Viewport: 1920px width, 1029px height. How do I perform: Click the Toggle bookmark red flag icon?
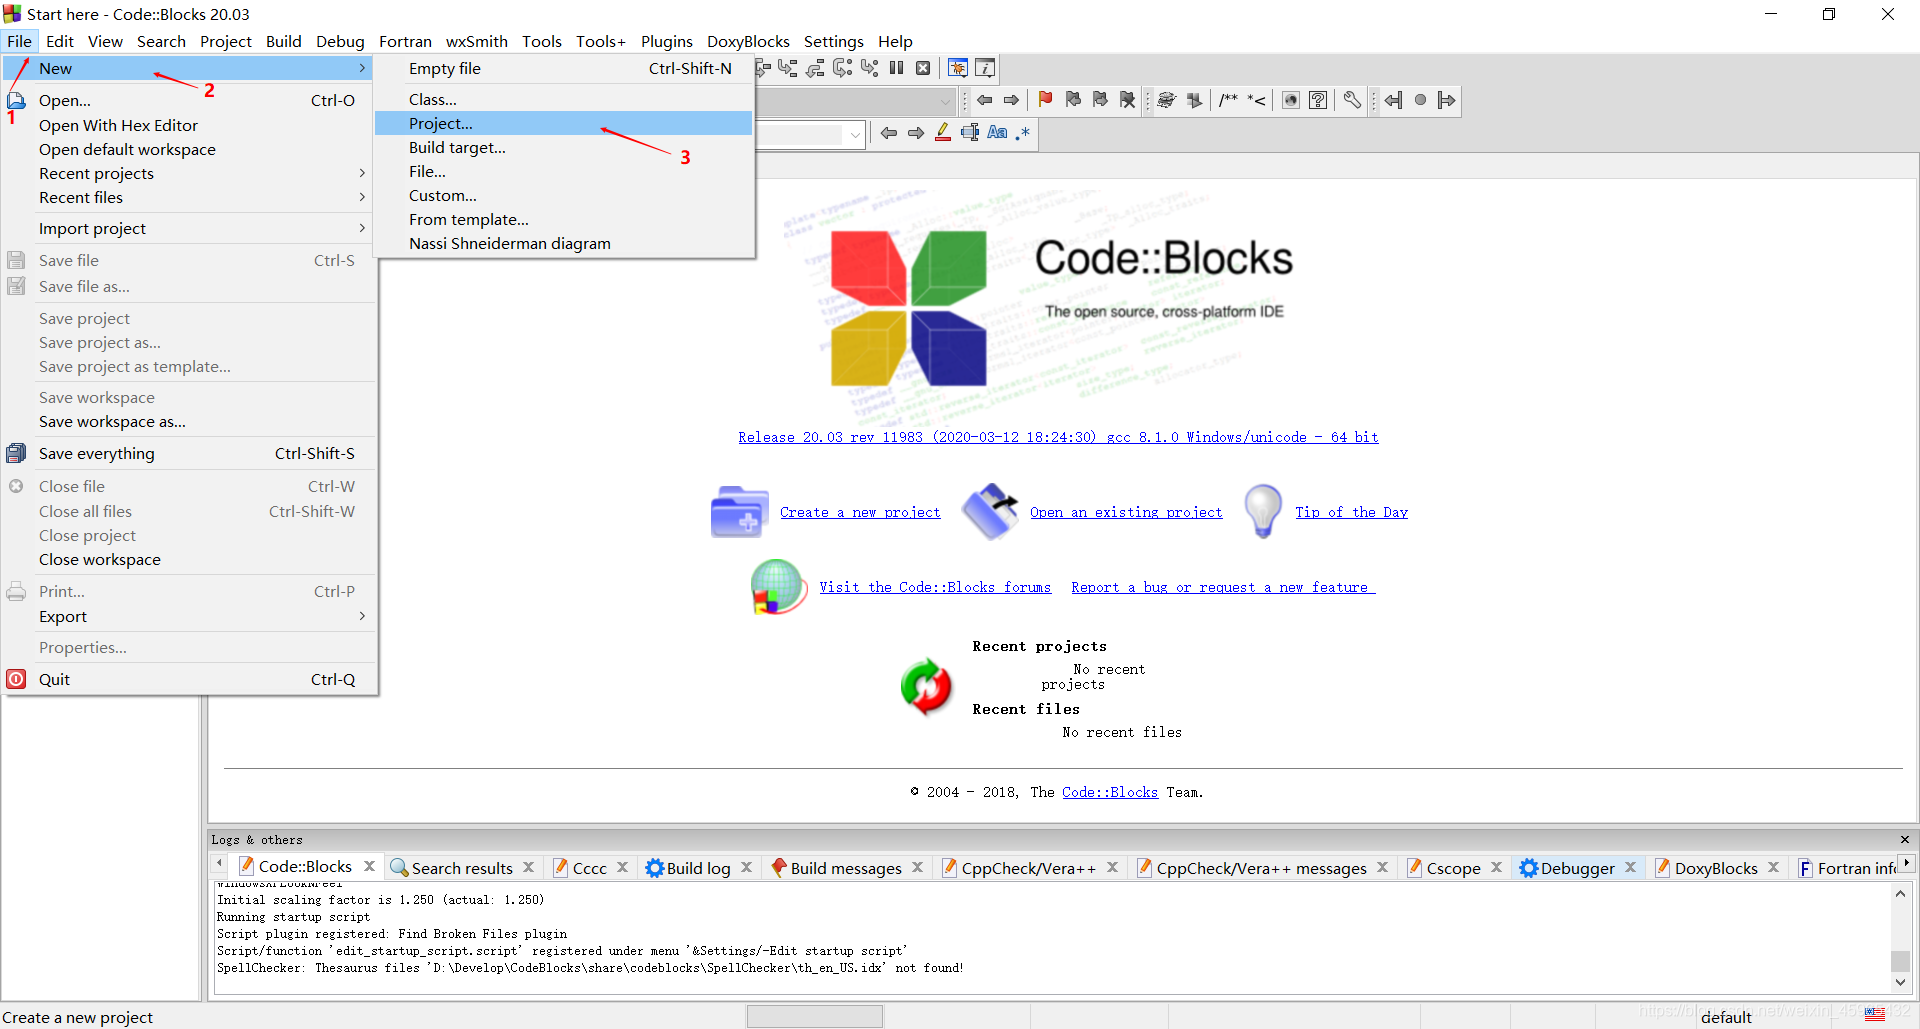1045,100
